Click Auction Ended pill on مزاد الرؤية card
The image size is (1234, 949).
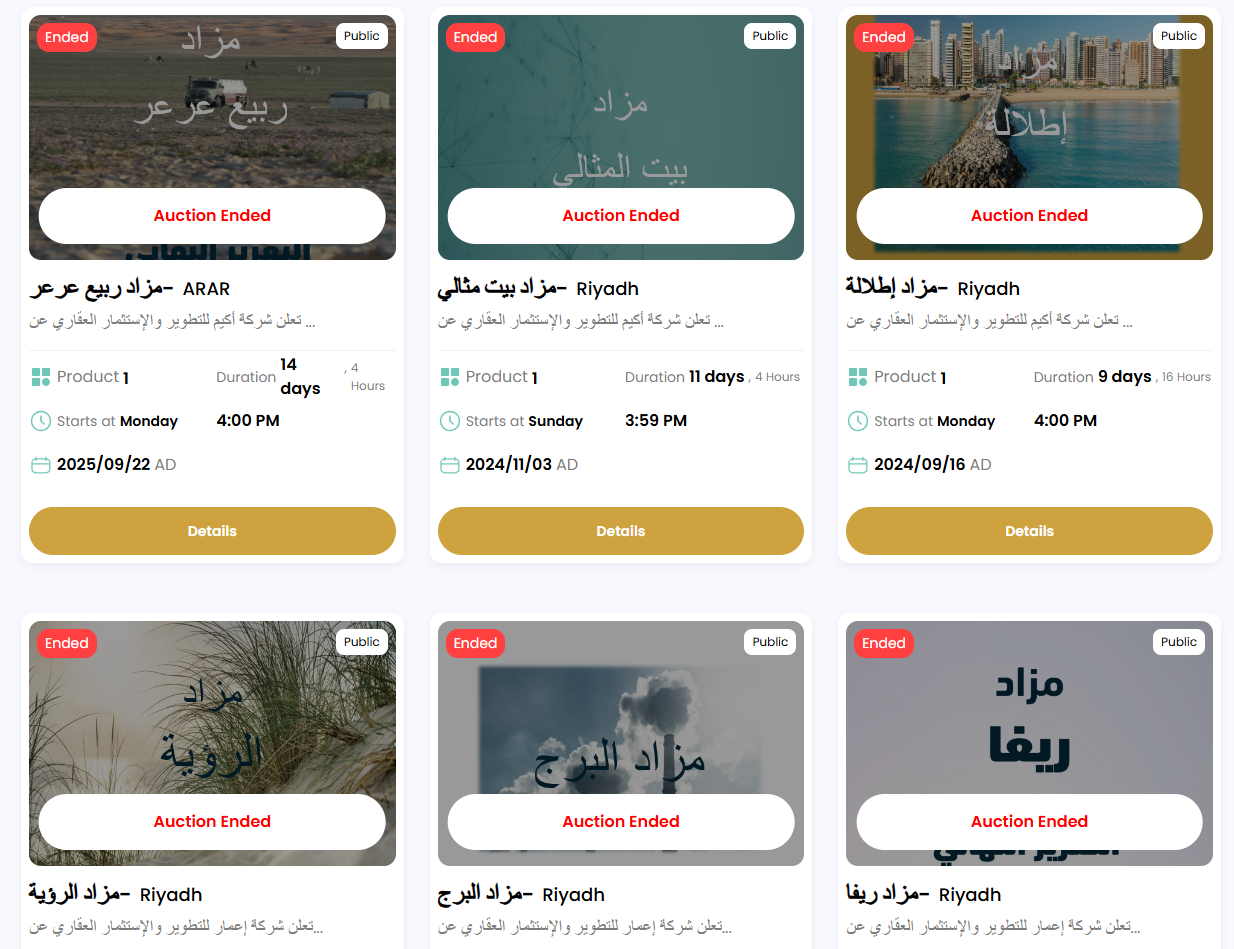[212, 822]
